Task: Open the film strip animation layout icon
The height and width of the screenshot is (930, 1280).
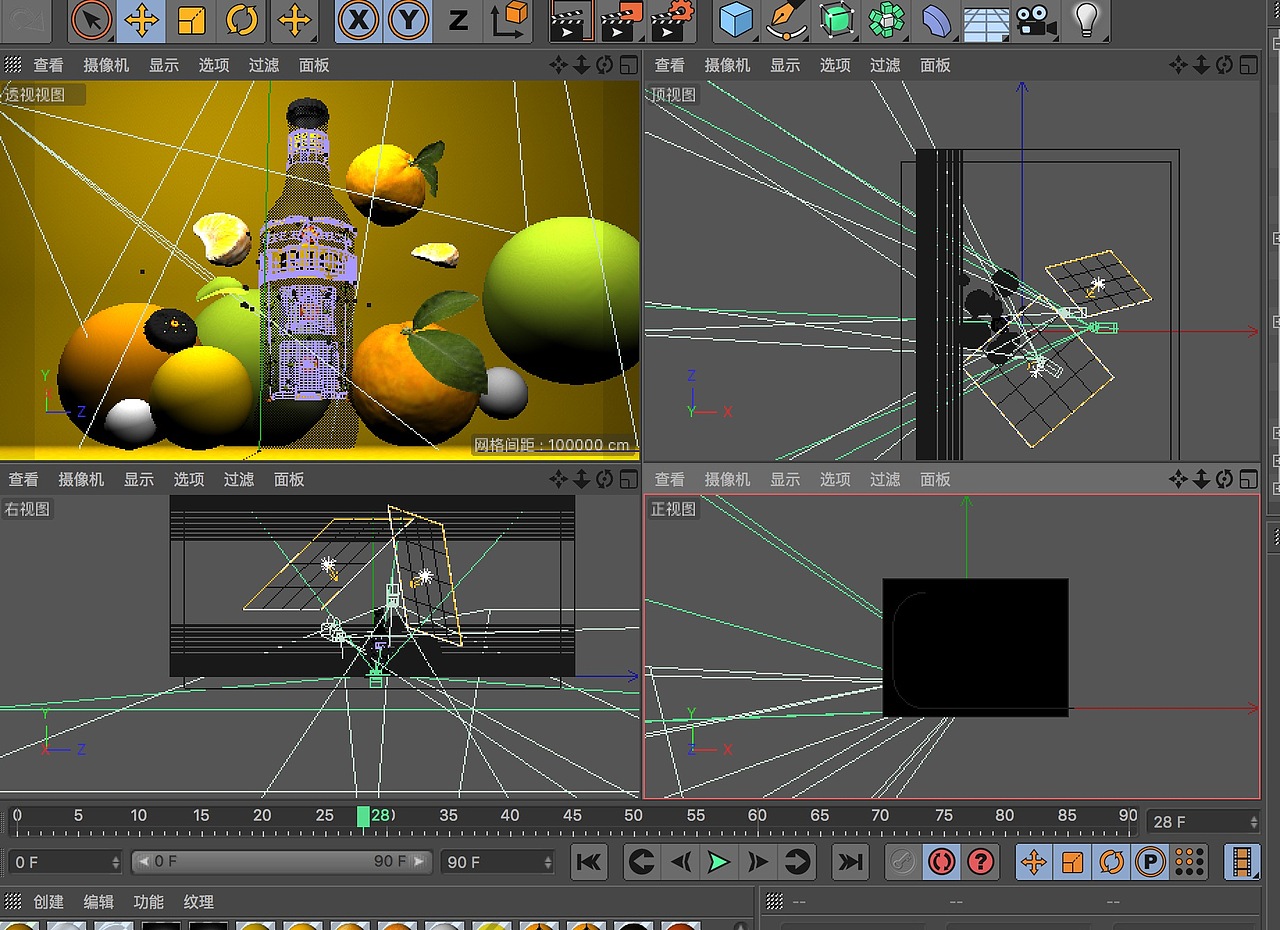Action: coord(1243,861)
